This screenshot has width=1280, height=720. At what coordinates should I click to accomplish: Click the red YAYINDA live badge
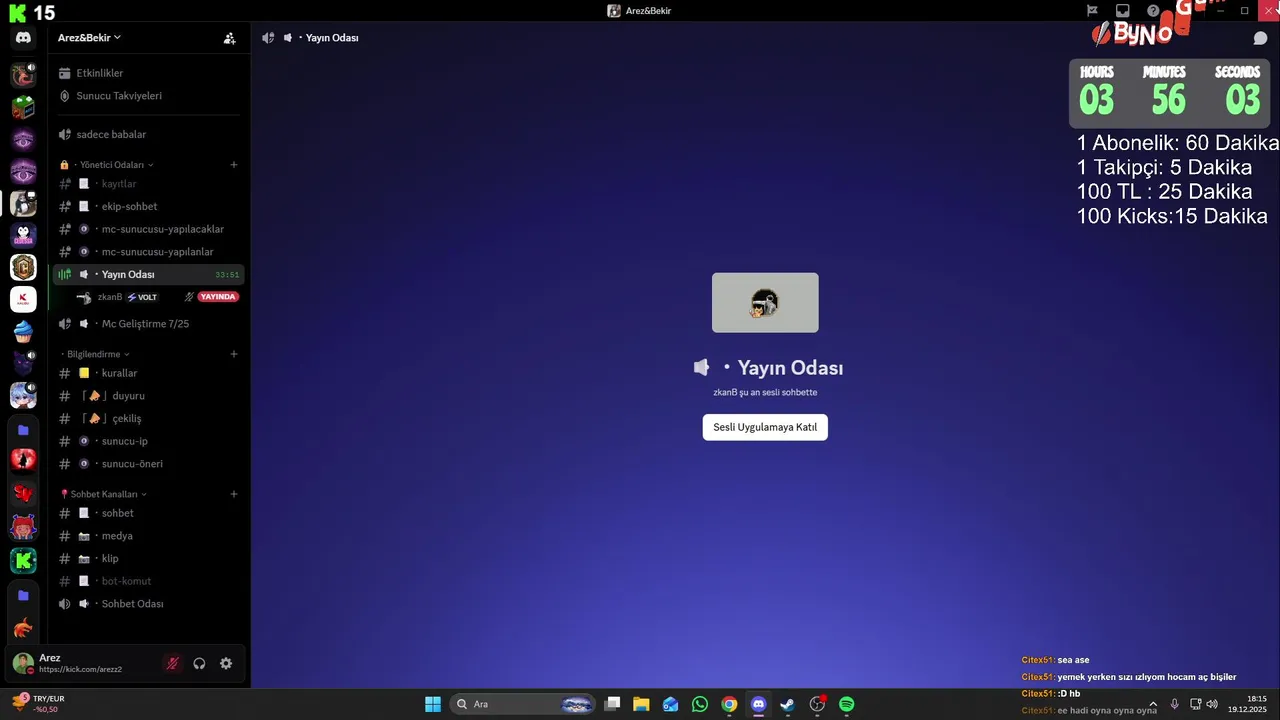tap(218, 297)
